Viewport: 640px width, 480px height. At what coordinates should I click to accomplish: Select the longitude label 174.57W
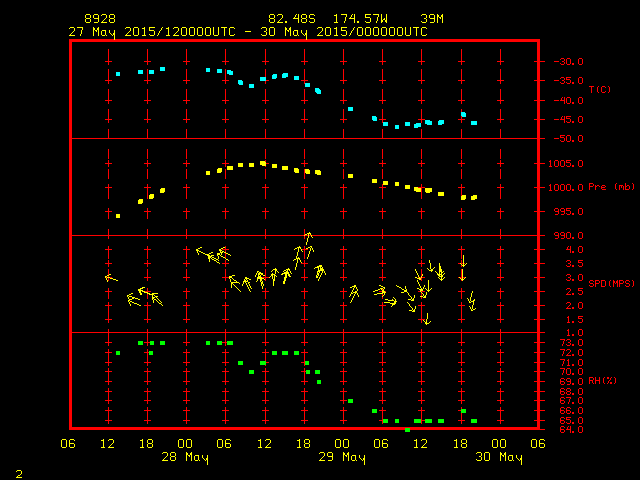pos(355,19)
